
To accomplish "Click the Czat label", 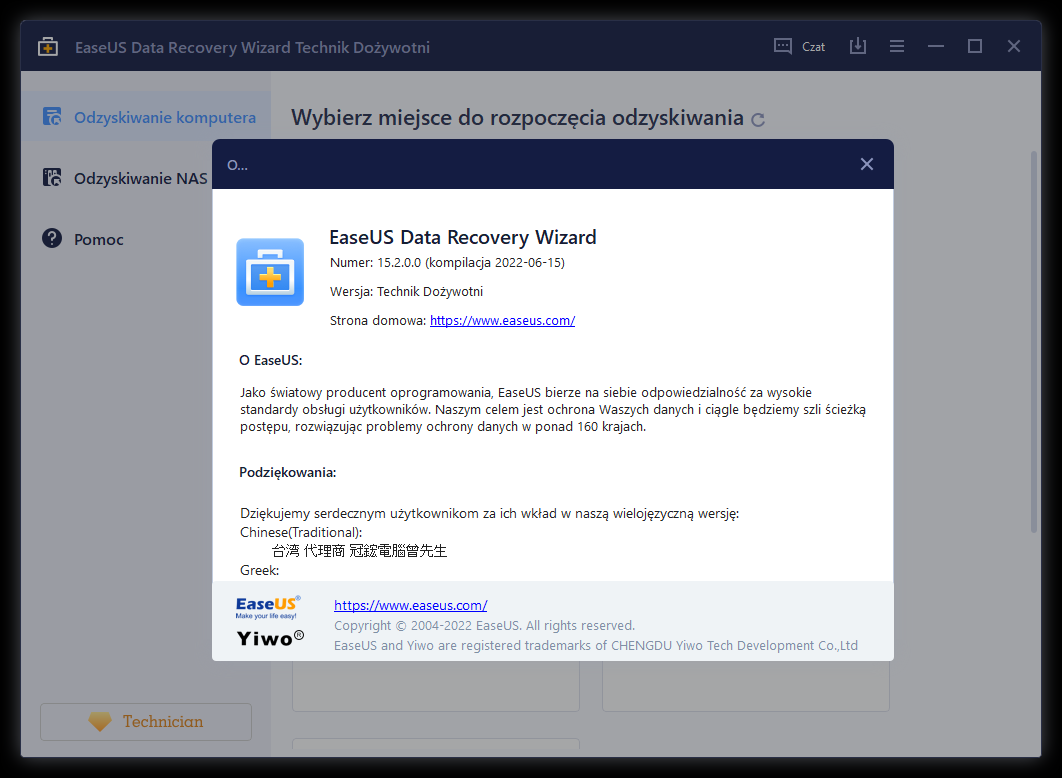I will point(813,47).
